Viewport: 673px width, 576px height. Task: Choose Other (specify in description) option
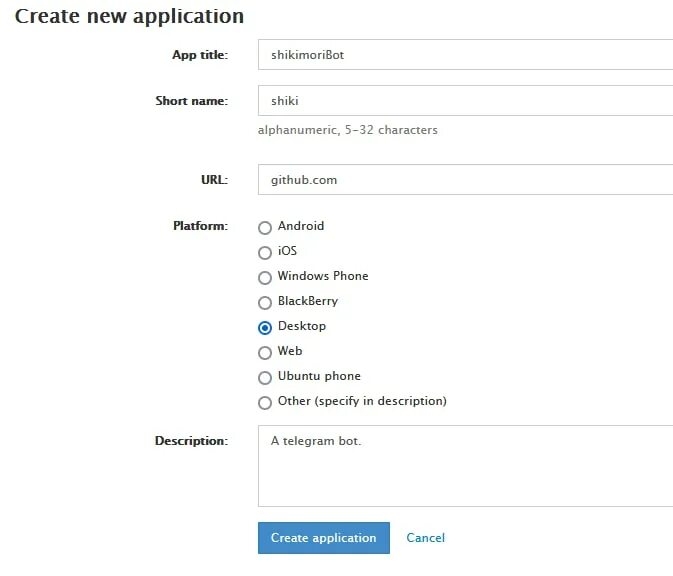(265, 403)
